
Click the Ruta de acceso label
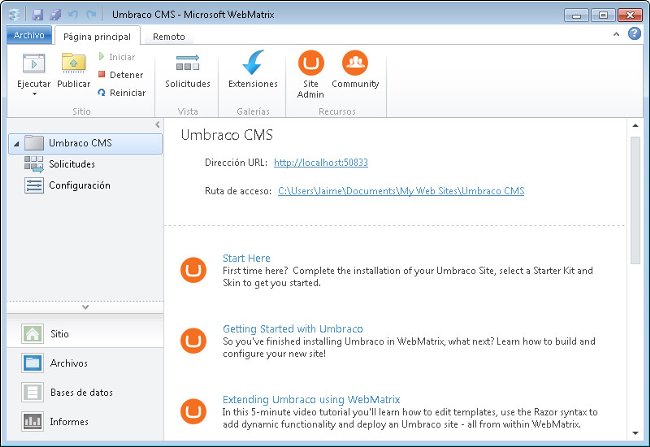click(x=238, y=191)
